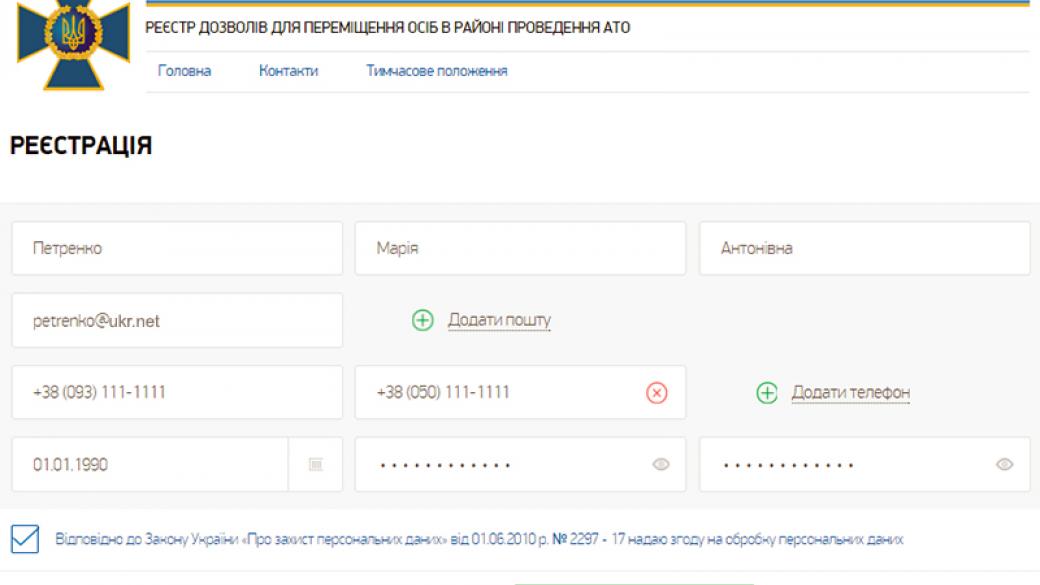Open the Головна menu item
The height and width of the screenshot is (585, 1040).
click(184, 71)
